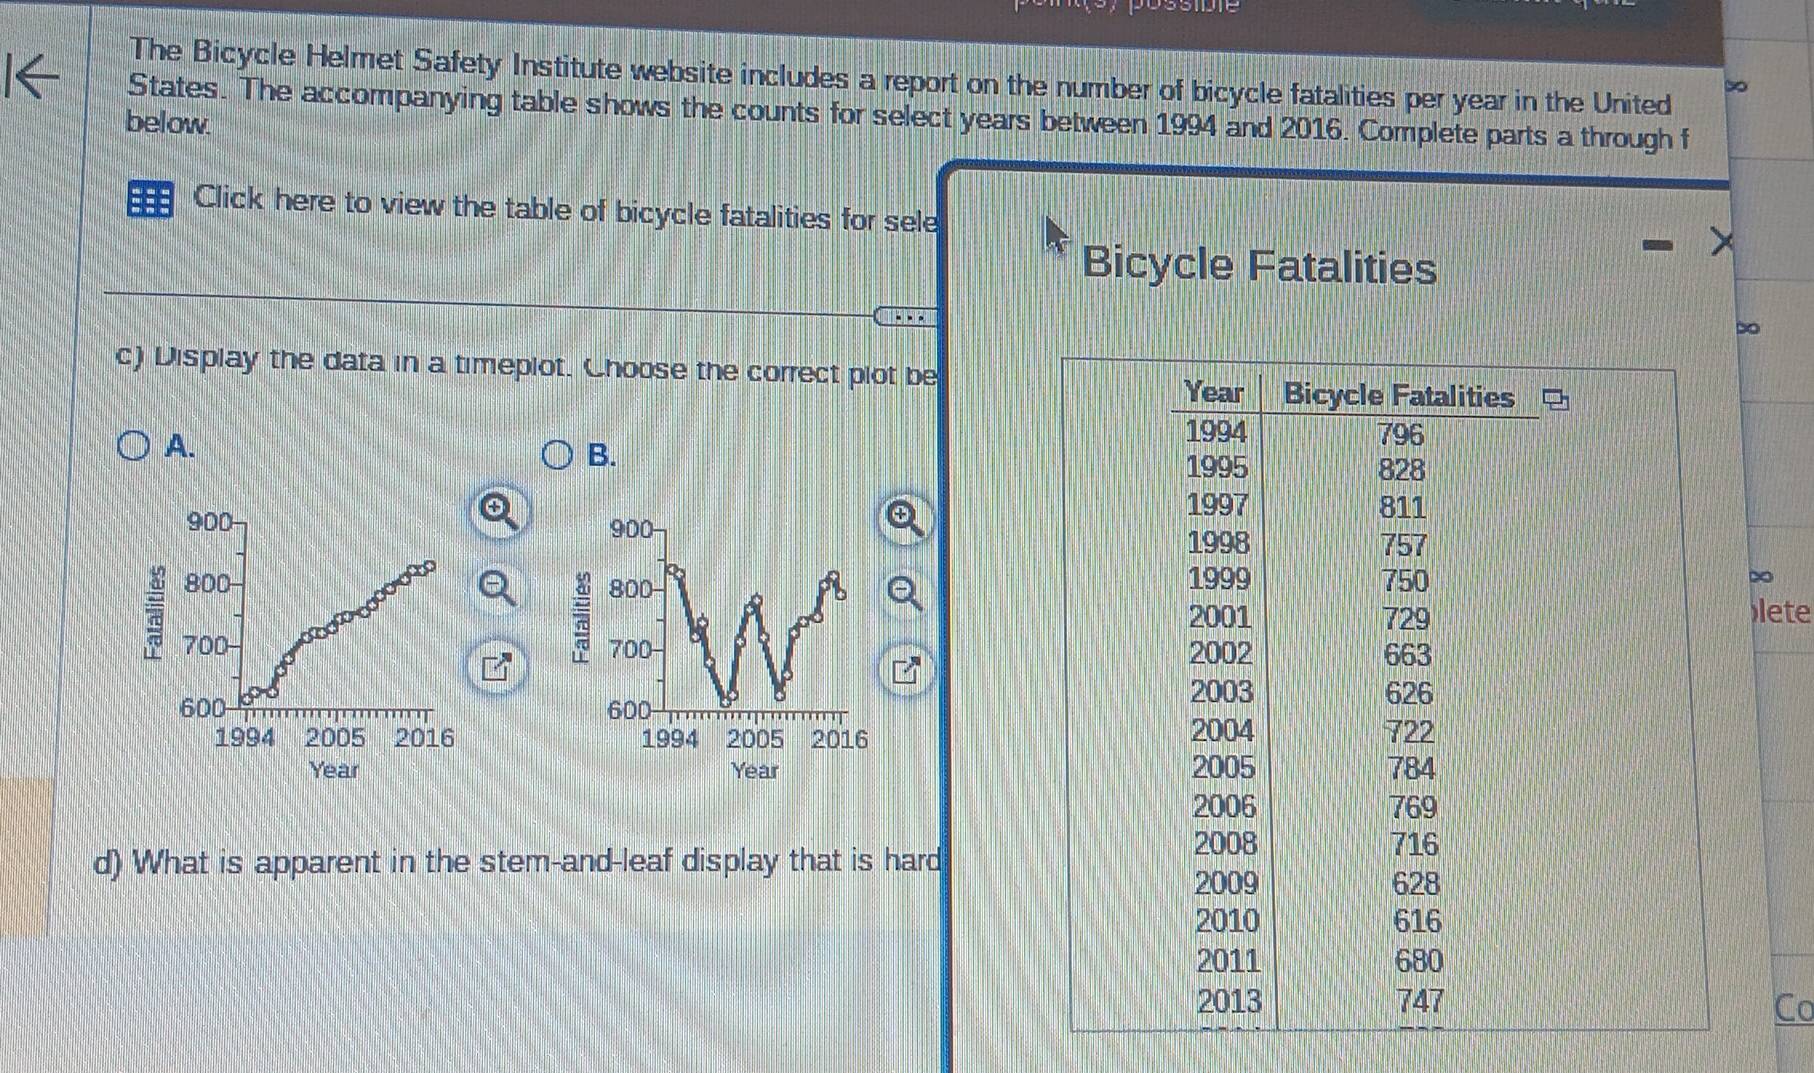1814x1073 pixels.
Task: Select the 2002 year cell
Action: [1222, 654]
